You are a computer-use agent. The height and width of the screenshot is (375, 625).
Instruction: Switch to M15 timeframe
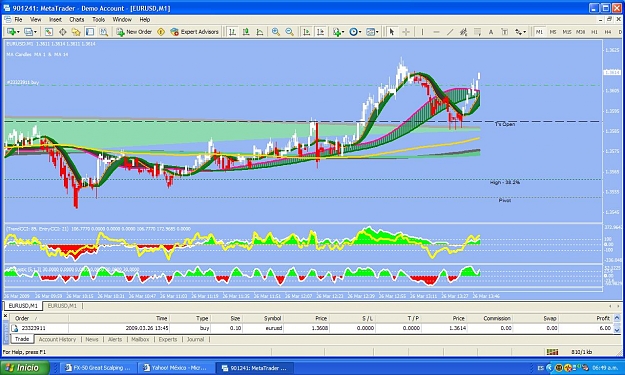(x=566, y=32)
